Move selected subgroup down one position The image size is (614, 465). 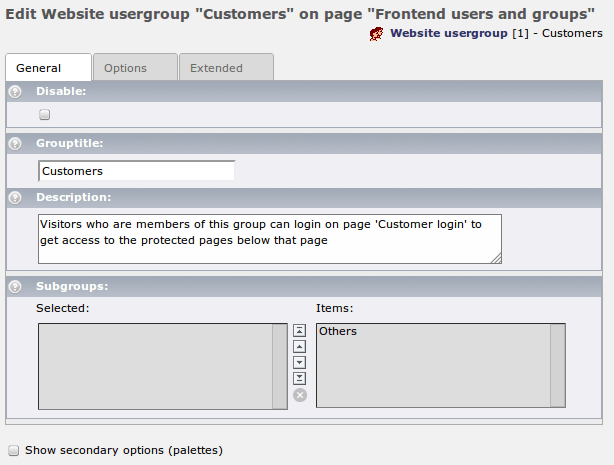[x=299, y=362]
